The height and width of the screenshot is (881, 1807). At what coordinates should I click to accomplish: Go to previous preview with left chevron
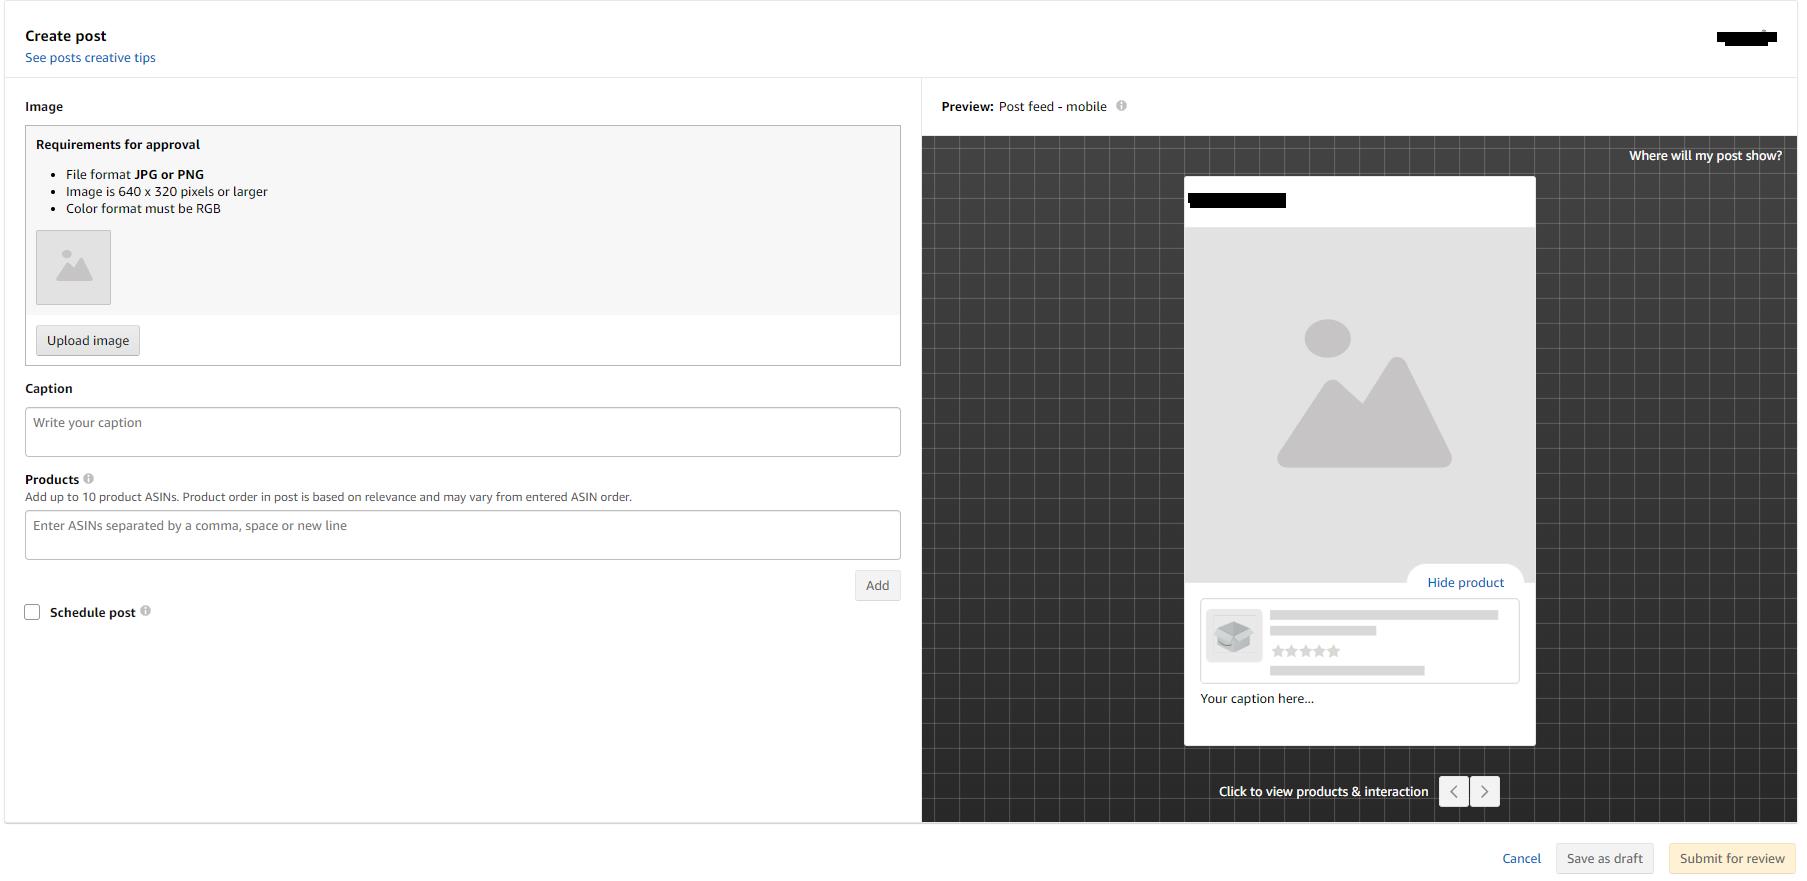tap(1453, 791)
